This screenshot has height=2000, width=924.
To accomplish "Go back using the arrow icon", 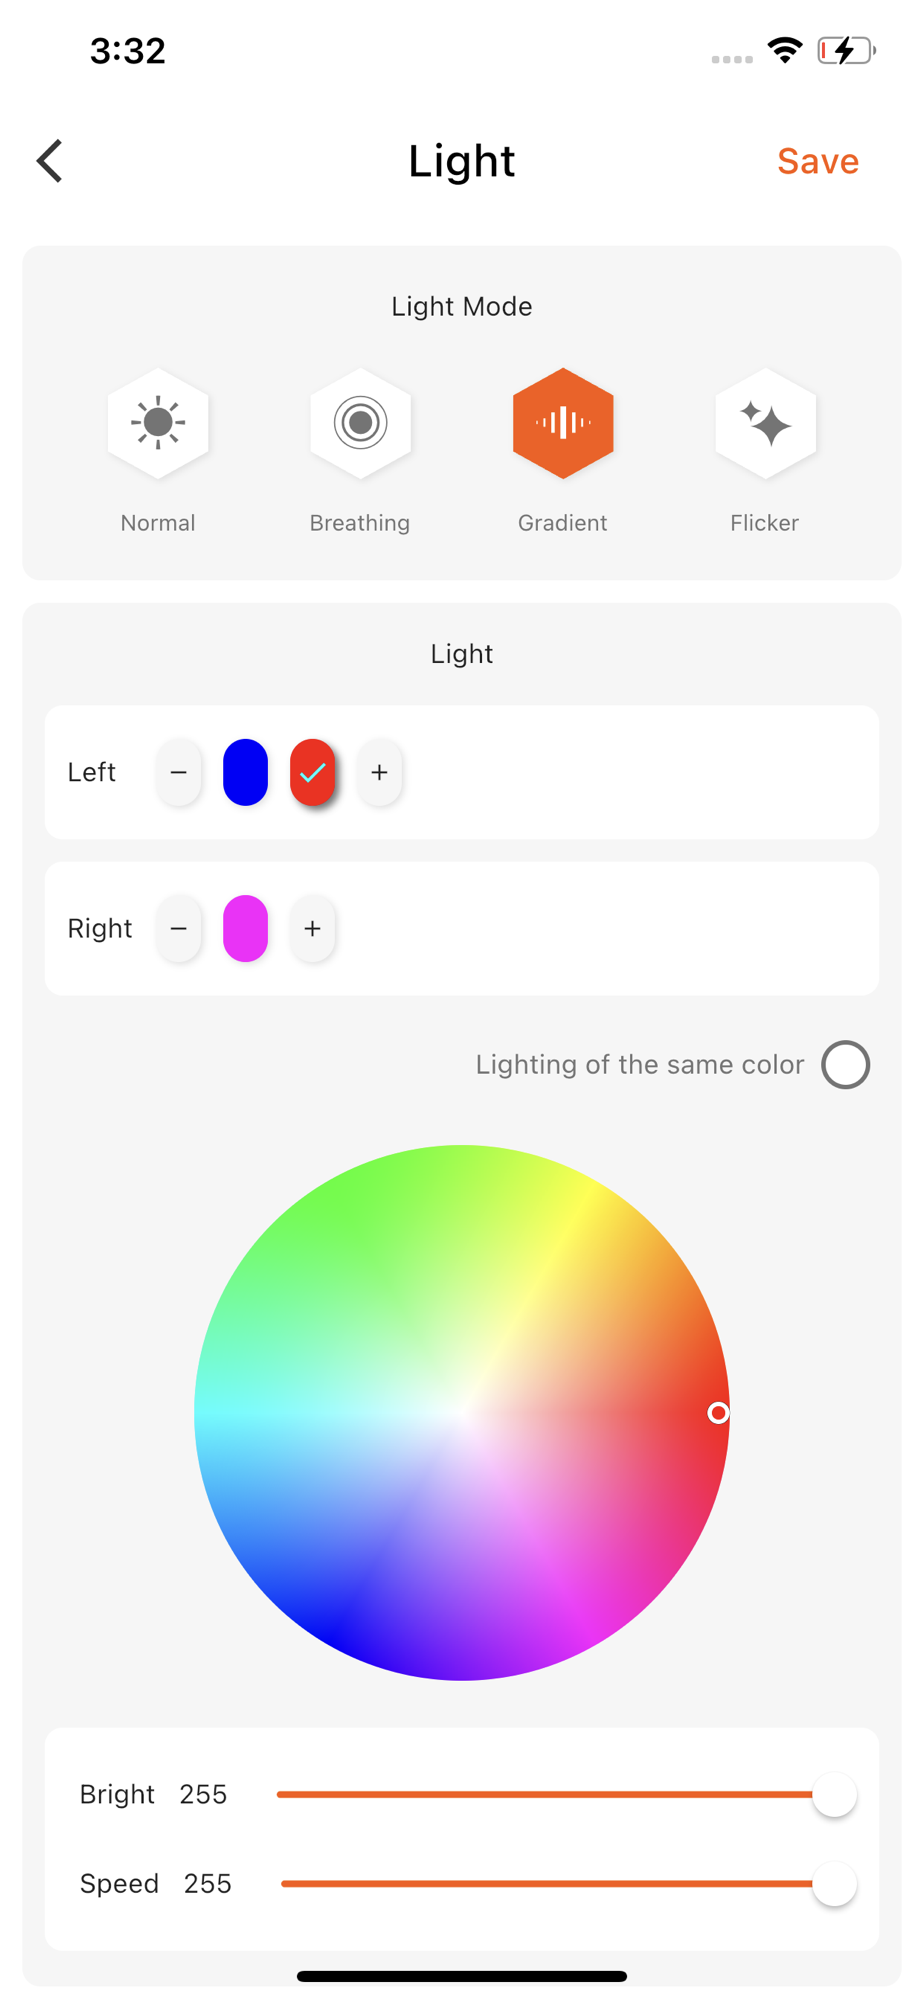I will click(x=50, y=161).
